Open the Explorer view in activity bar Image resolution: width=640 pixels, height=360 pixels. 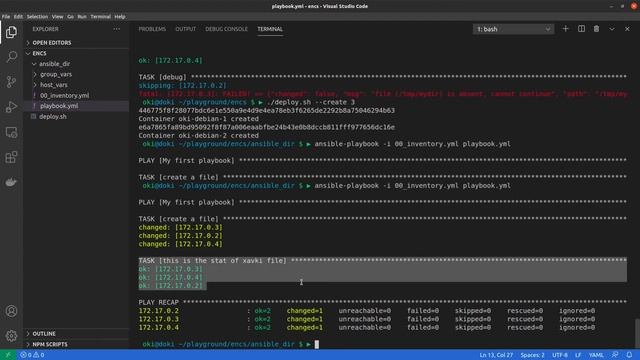pyautogui.click(x=11, y=32)
